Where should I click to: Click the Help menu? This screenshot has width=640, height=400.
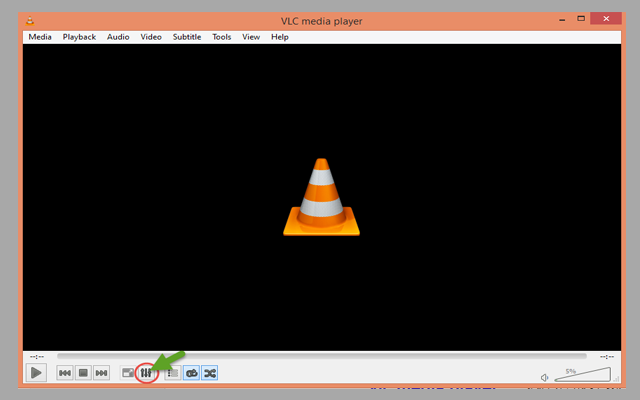coord(279,37)
